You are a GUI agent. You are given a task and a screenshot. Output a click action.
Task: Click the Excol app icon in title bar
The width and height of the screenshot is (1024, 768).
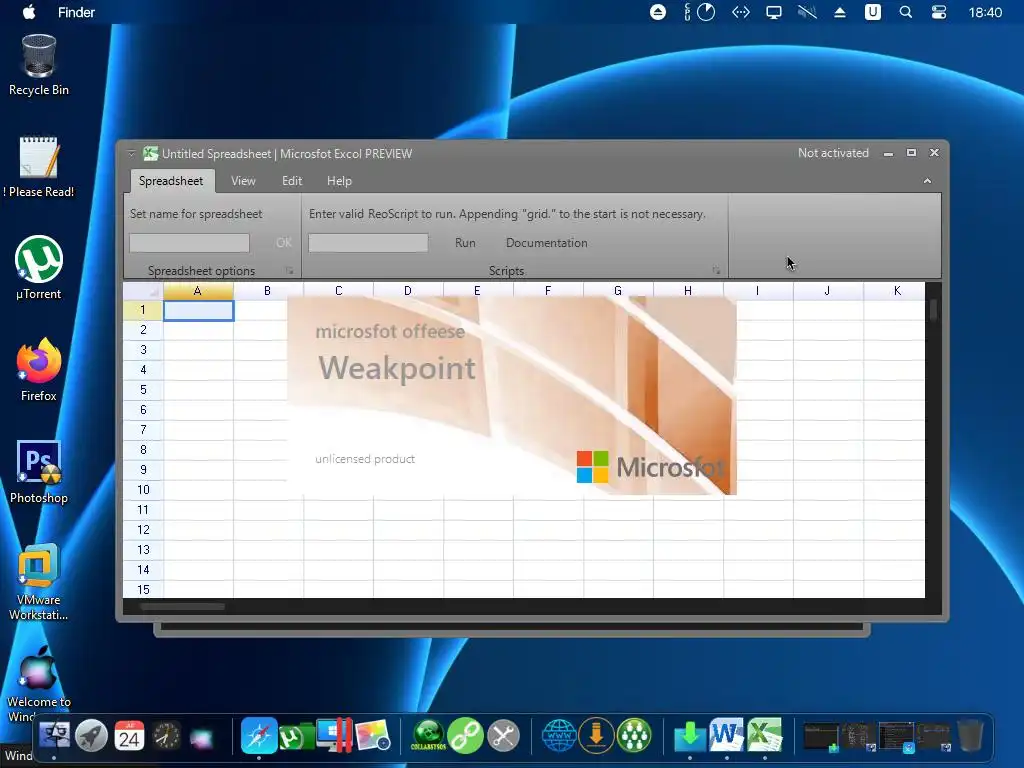[x=150, y=153]
